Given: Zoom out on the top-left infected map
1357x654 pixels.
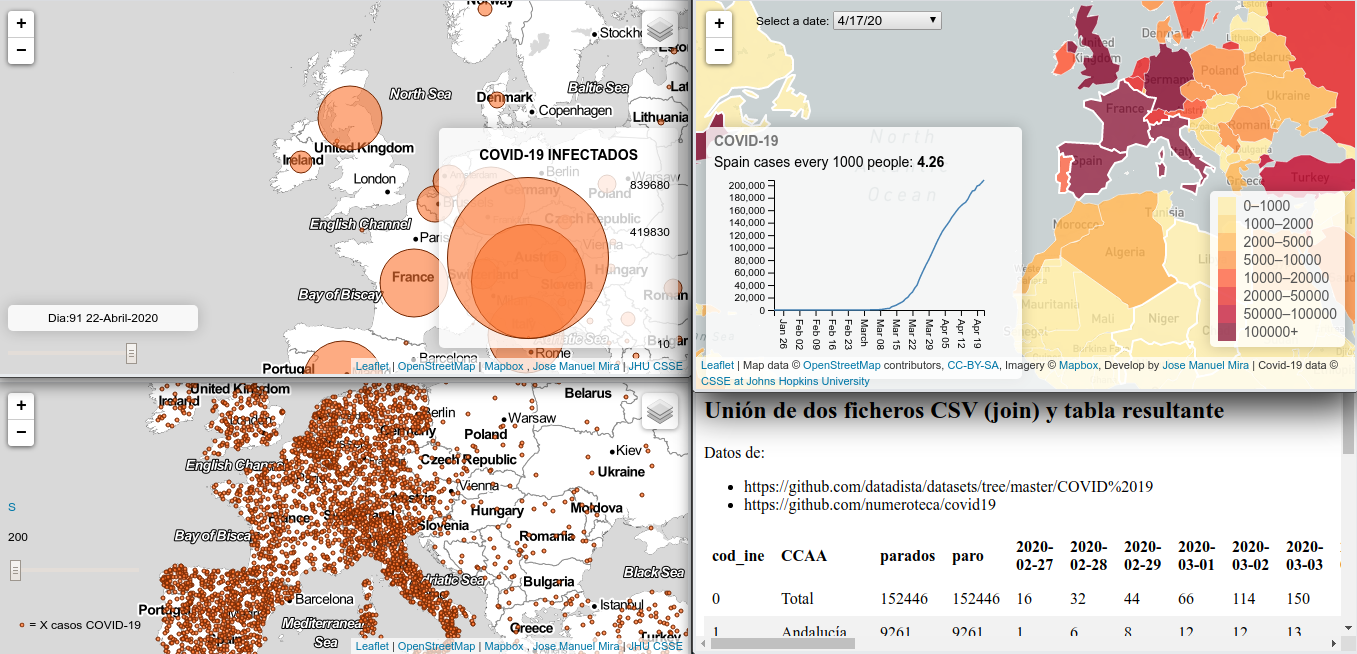Looking at the screenshot, I should [21, 50].
